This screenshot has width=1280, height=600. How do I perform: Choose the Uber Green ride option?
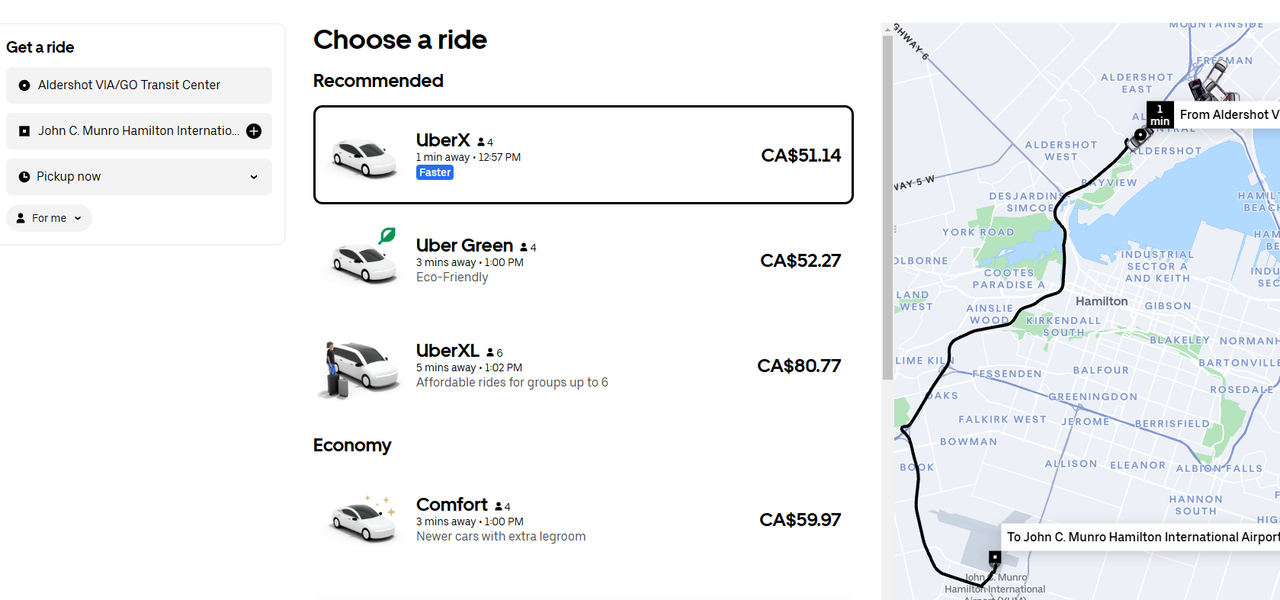point(583,260)
